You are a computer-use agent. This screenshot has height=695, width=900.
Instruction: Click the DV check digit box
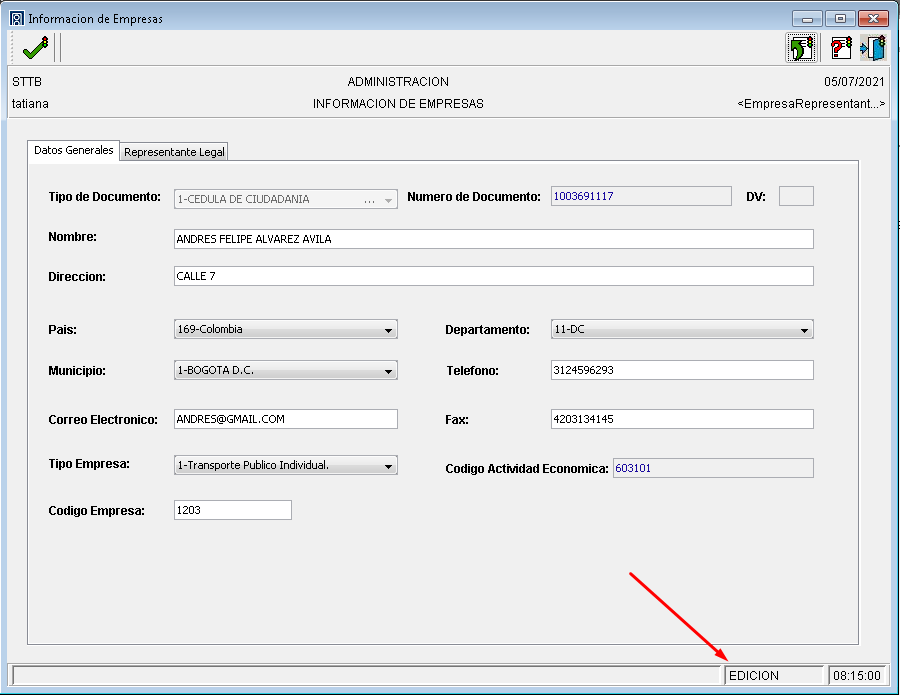tap(796, 197)
